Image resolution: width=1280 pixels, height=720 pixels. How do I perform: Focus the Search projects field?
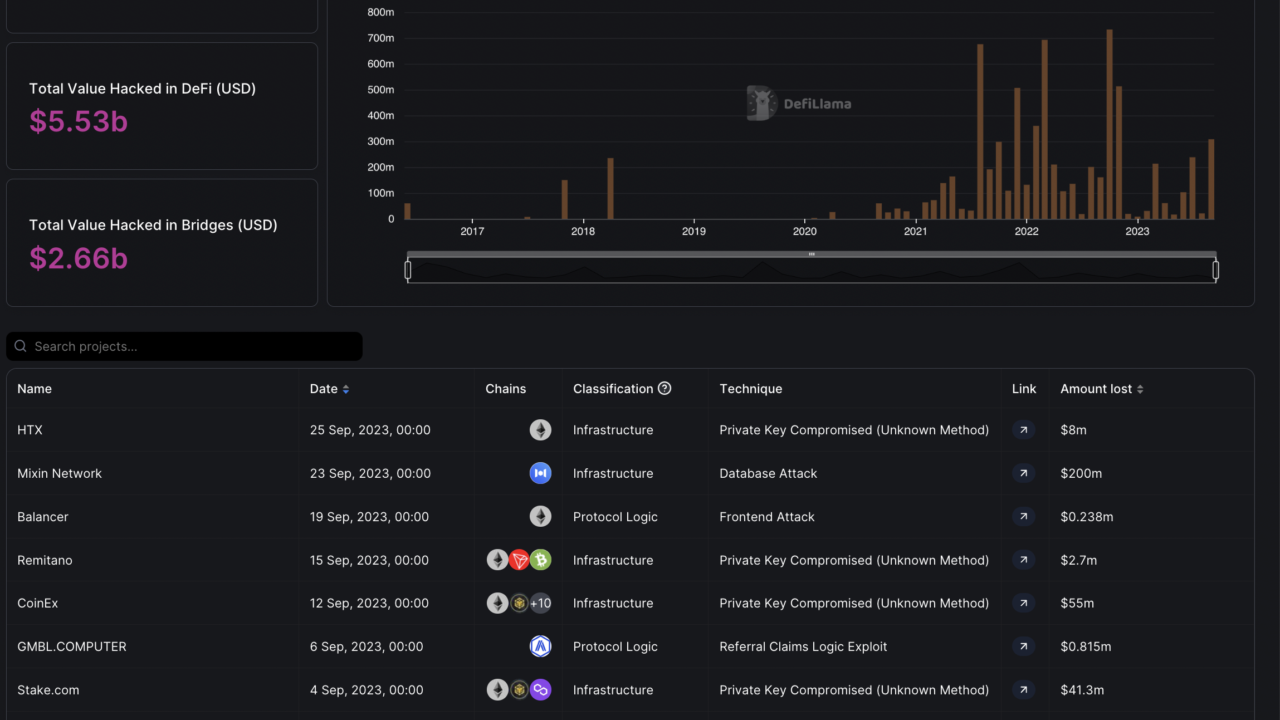tap(184, 346)
